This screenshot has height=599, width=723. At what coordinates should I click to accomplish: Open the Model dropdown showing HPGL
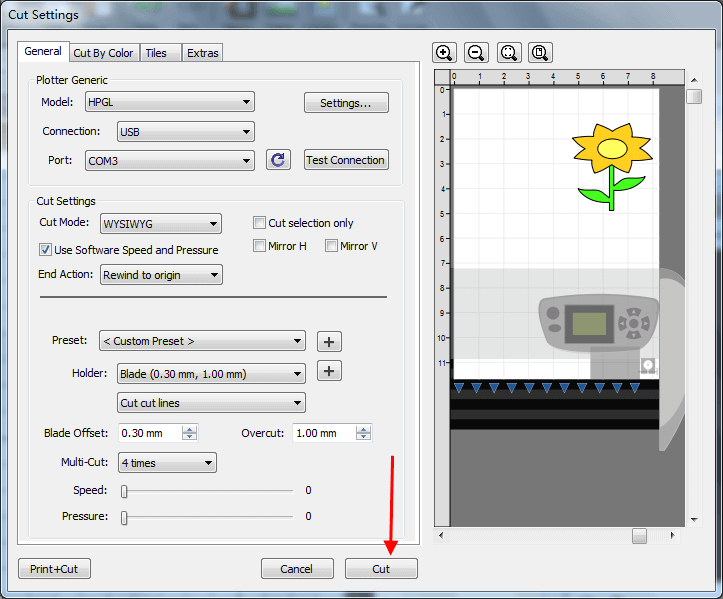point(170,102)
